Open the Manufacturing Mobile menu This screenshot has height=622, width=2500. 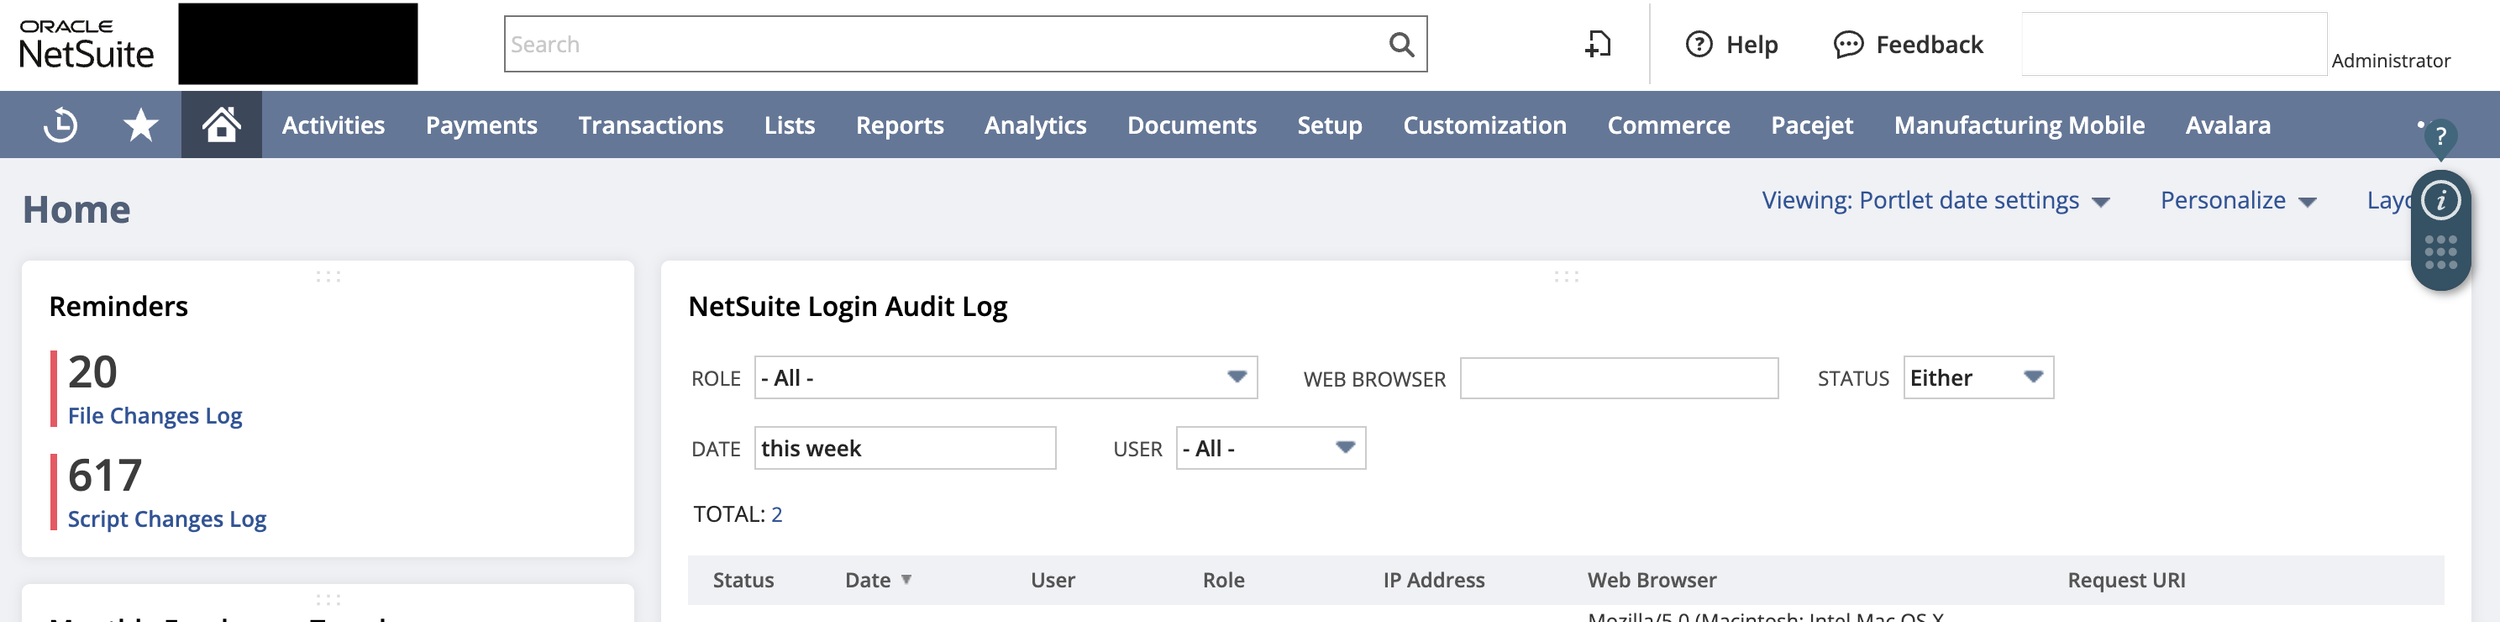[2018, 125]
